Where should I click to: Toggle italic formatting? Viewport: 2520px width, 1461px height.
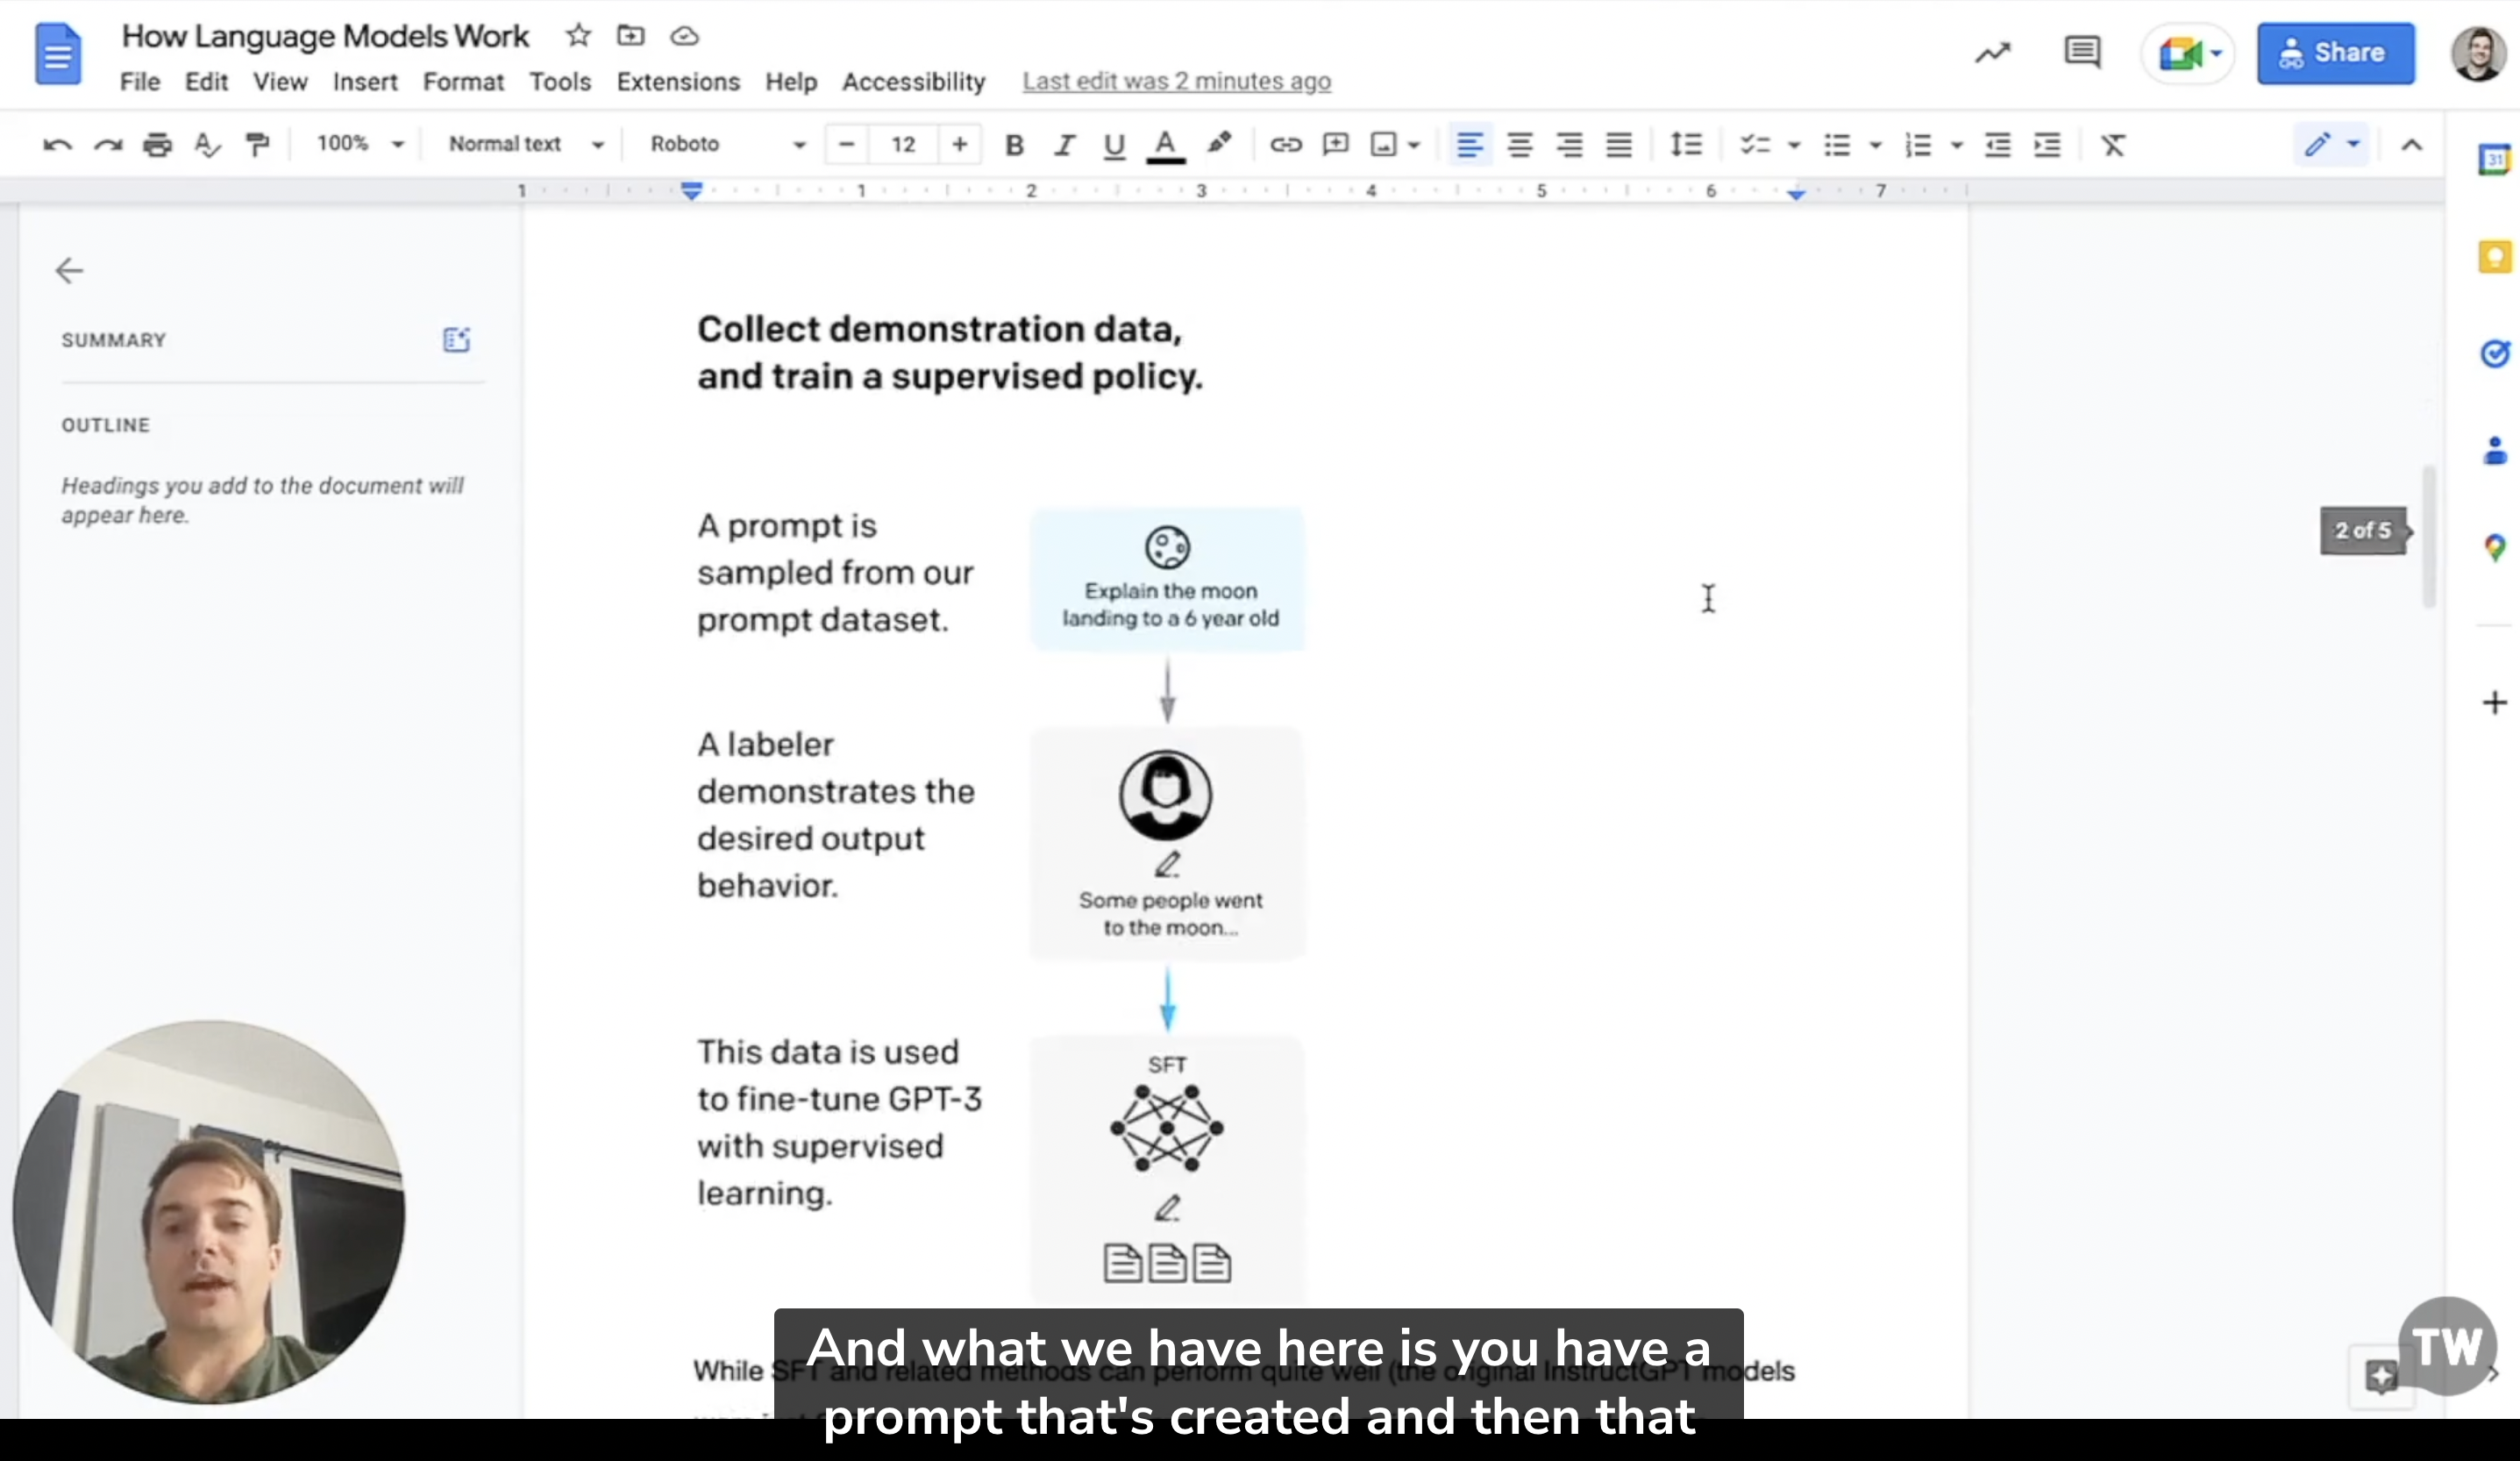[1064, 145]
